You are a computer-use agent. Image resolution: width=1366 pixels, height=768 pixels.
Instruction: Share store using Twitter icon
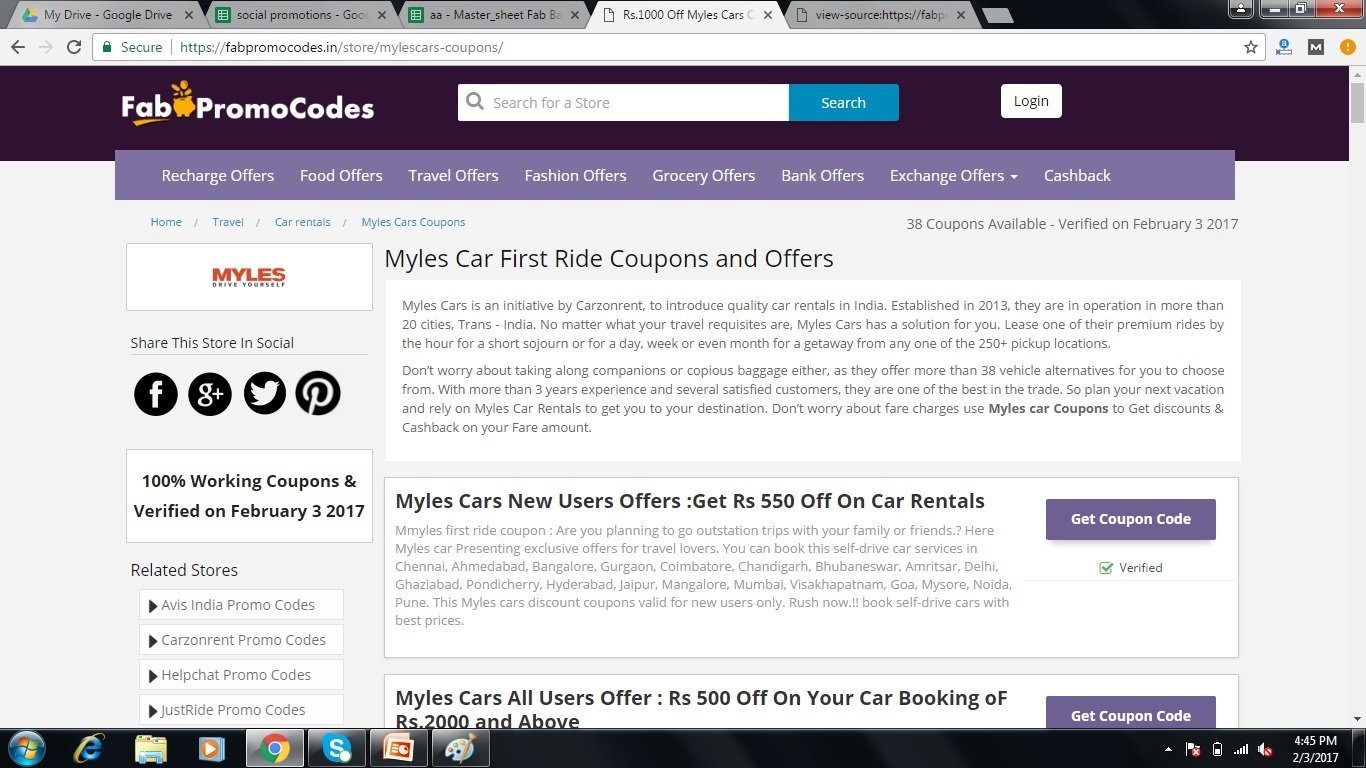coord(264,394)
